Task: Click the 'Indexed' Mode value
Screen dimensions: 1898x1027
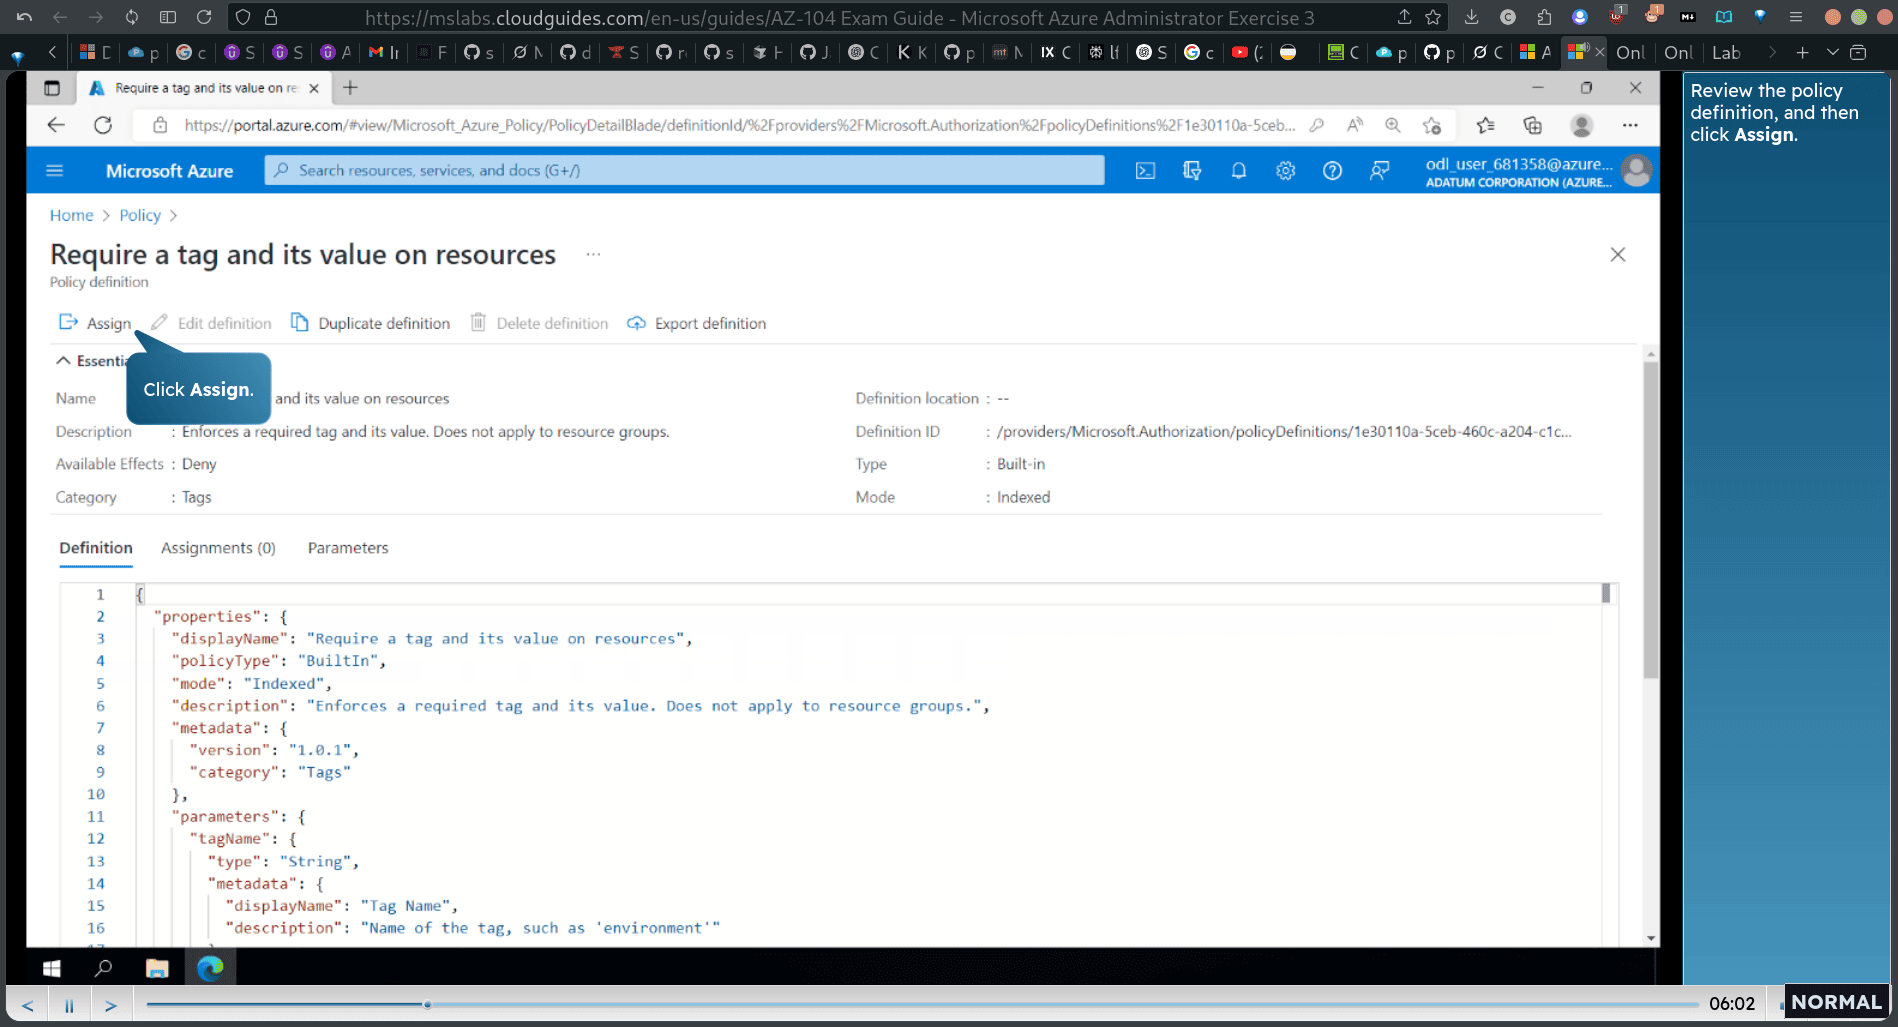Action: point(1023,497)
